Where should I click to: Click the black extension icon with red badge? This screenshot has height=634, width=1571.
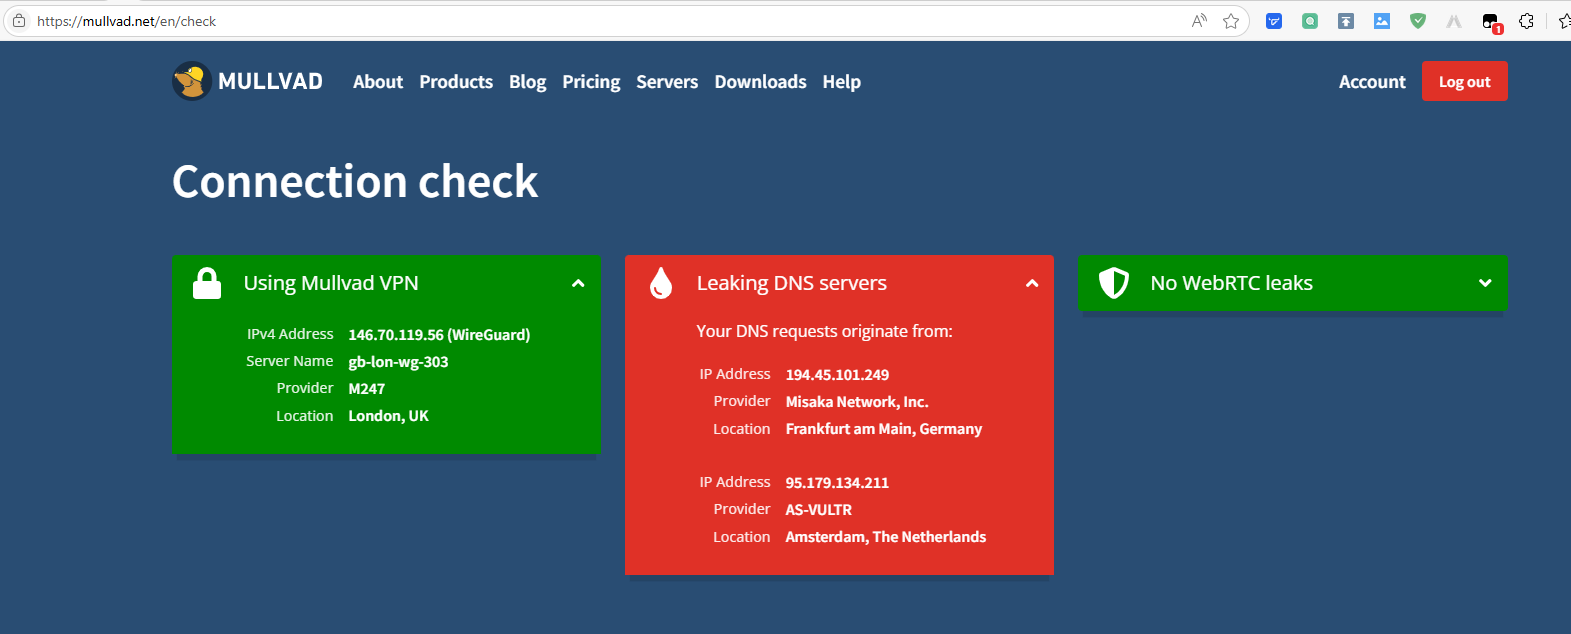[1491, 22]
